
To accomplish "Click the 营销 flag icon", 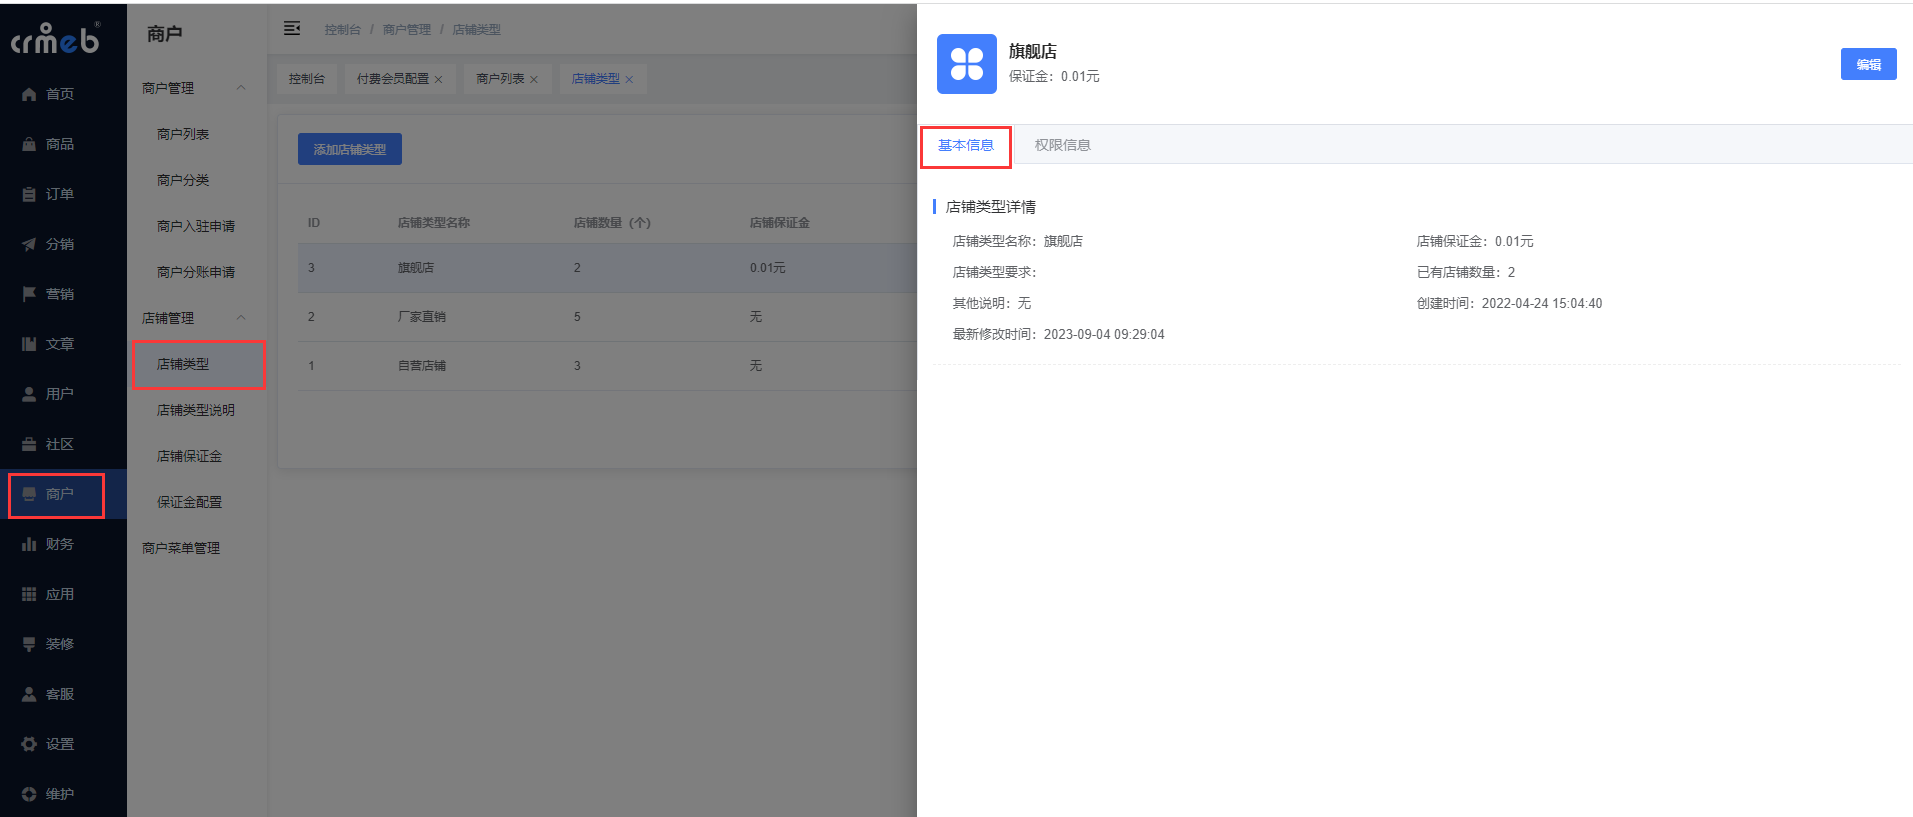I will [29, 294].
